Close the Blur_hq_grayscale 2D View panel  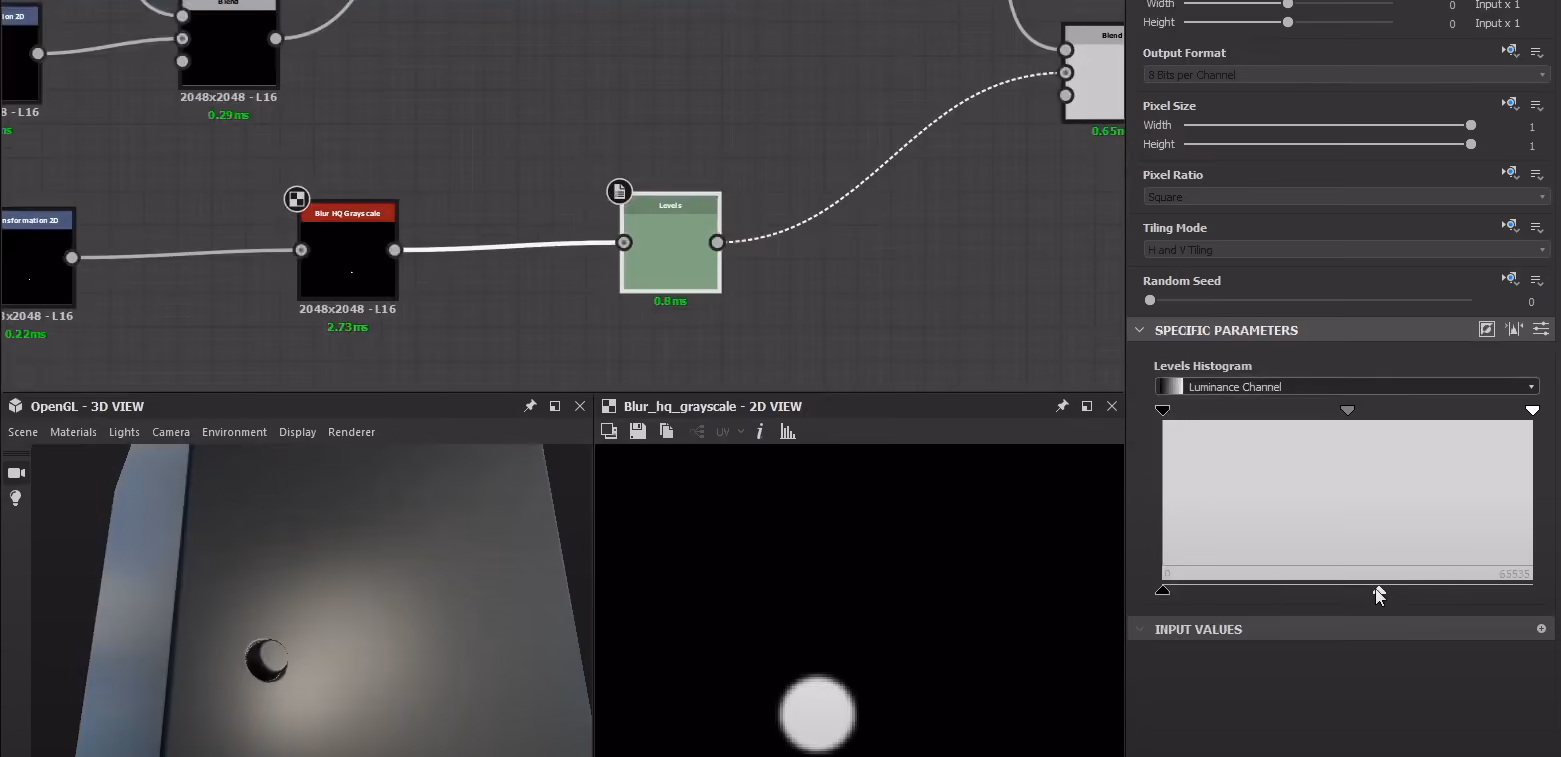1112,406
